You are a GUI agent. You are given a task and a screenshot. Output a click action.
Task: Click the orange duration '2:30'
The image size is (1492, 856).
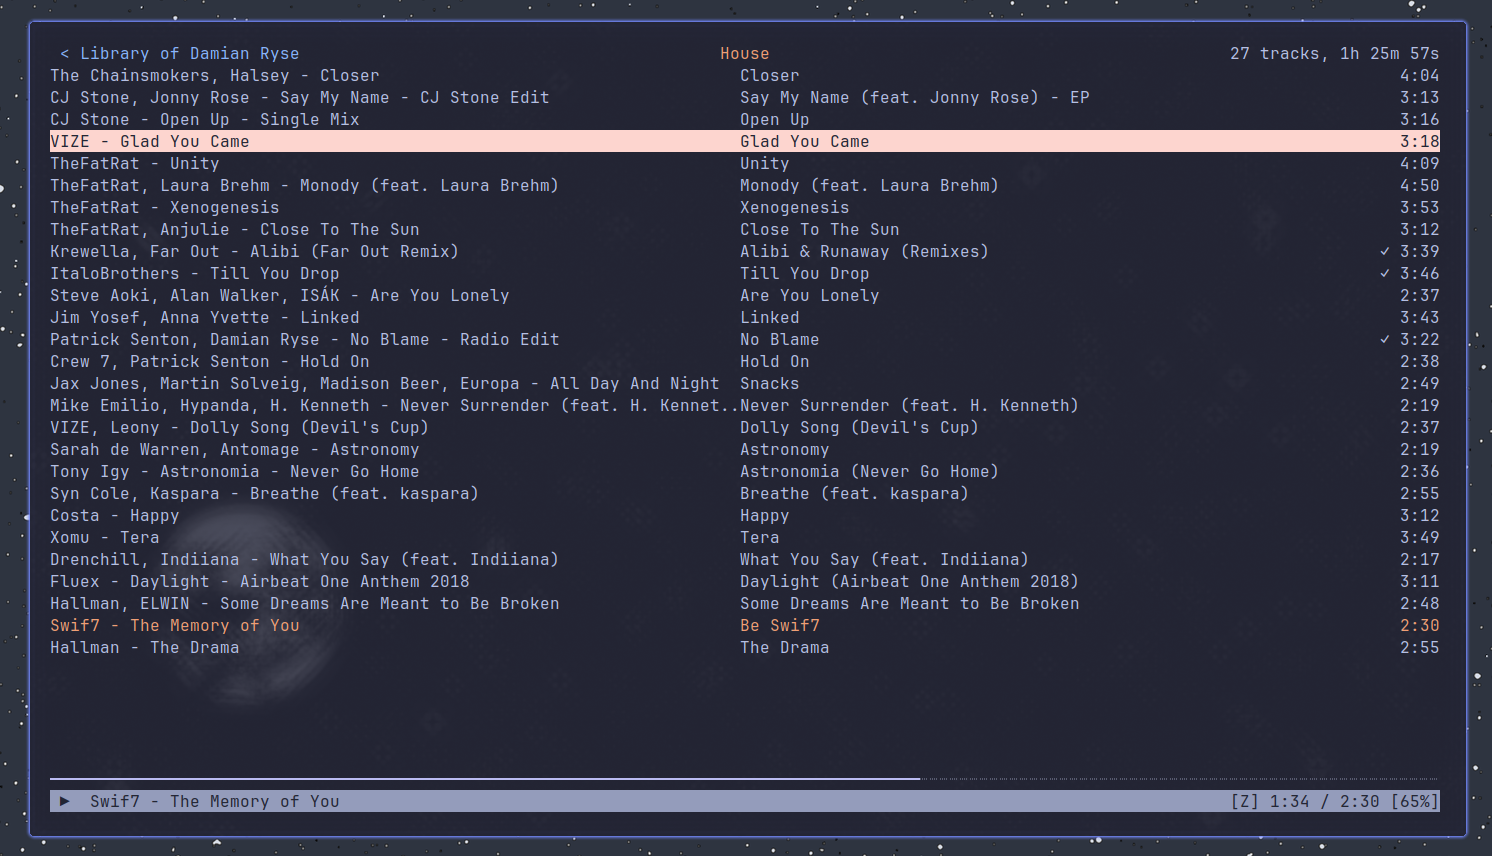[x=1420, y=626]
